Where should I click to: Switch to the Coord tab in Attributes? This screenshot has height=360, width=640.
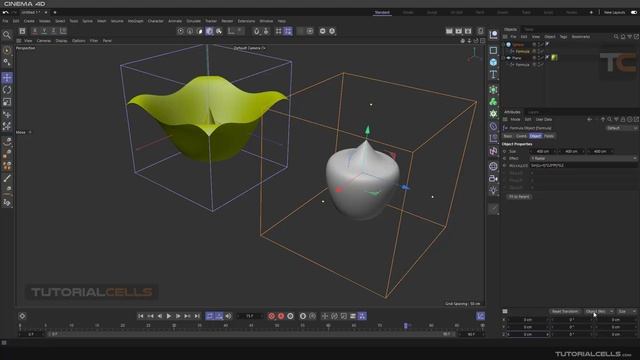521,136
